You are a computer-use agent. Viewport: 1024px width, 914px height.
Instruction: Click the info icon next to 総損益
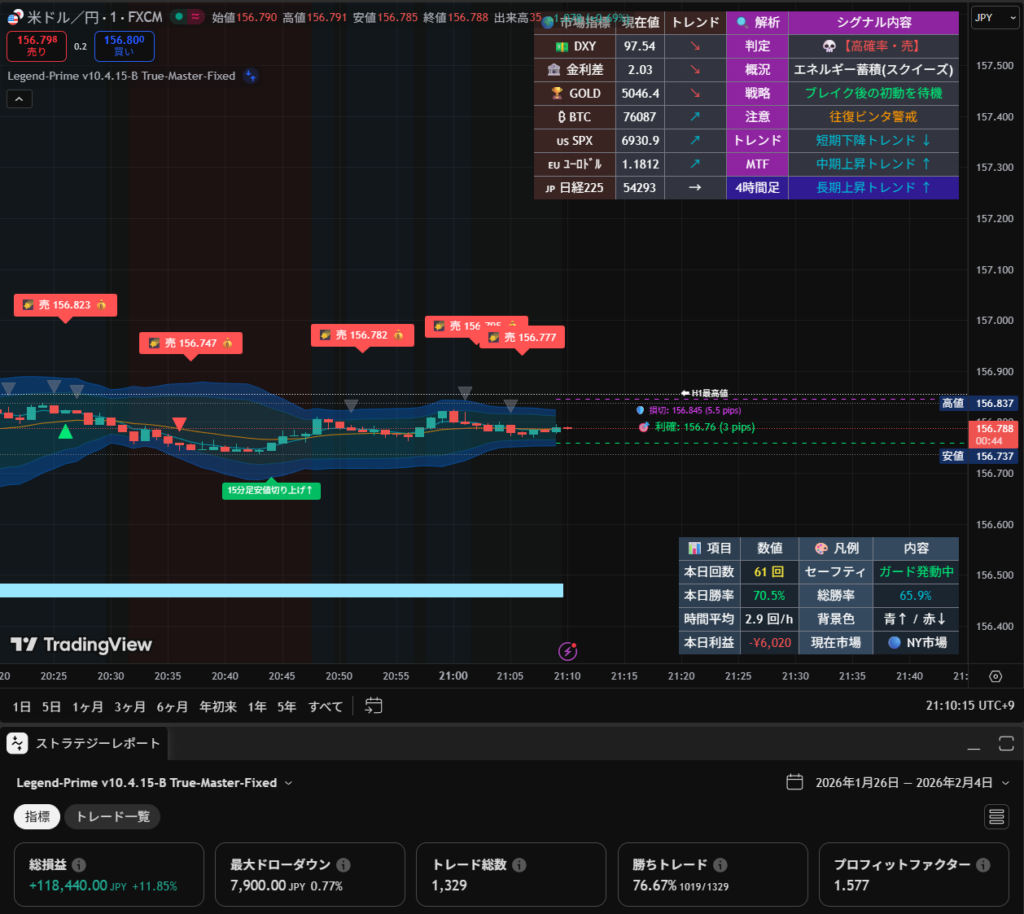pos(79,865)
